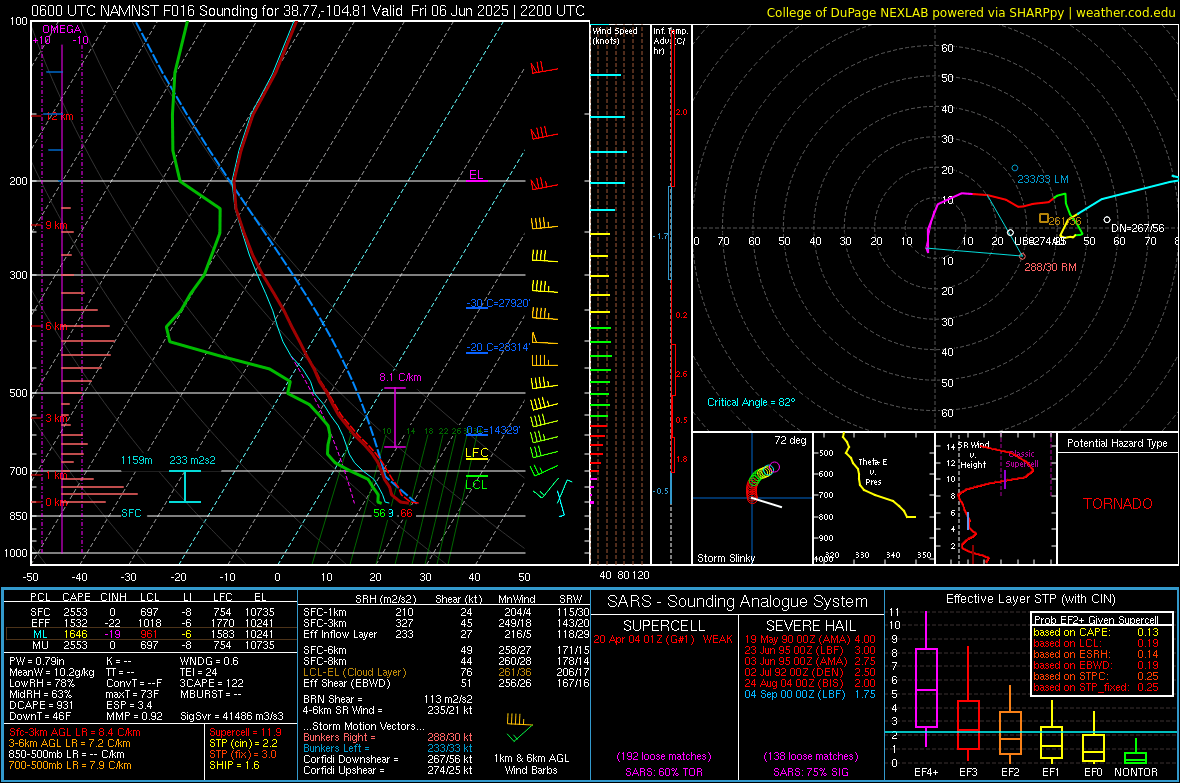Click the OMEGA label
The width and height of the screenshot is (1180, 783).
(62, 29)
